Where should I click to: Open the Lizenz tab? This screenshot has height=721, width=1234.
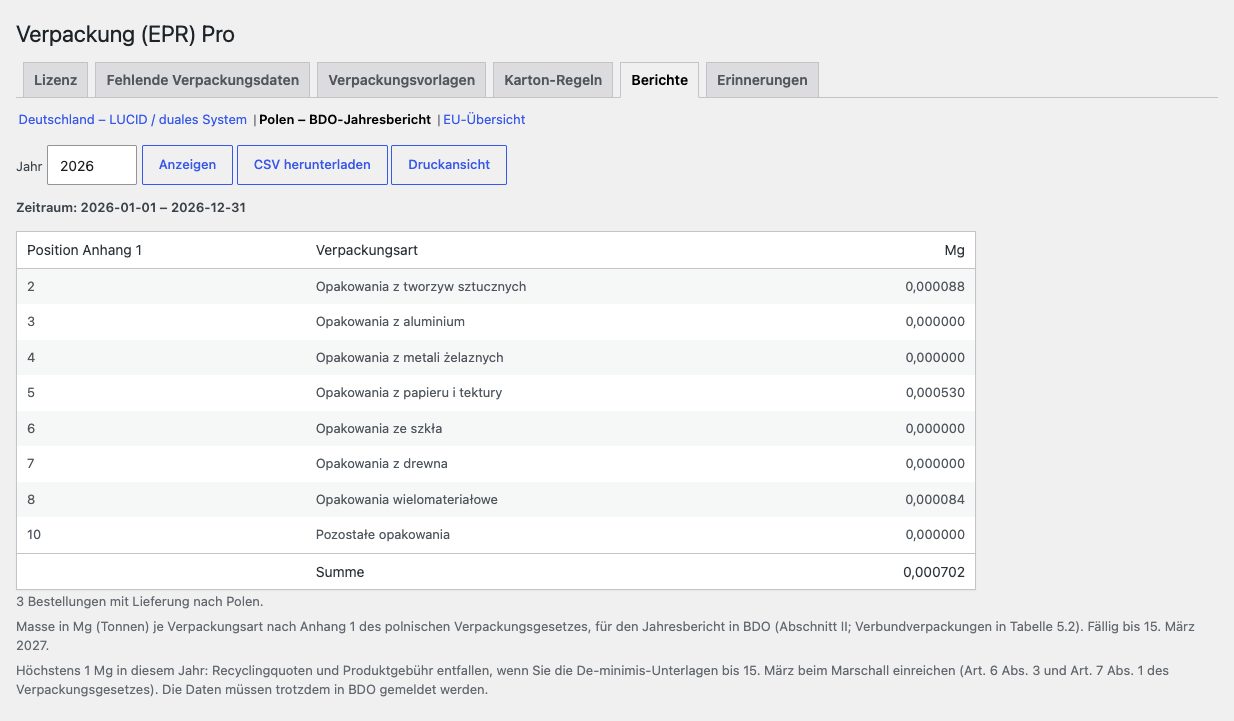coord(55,80)
